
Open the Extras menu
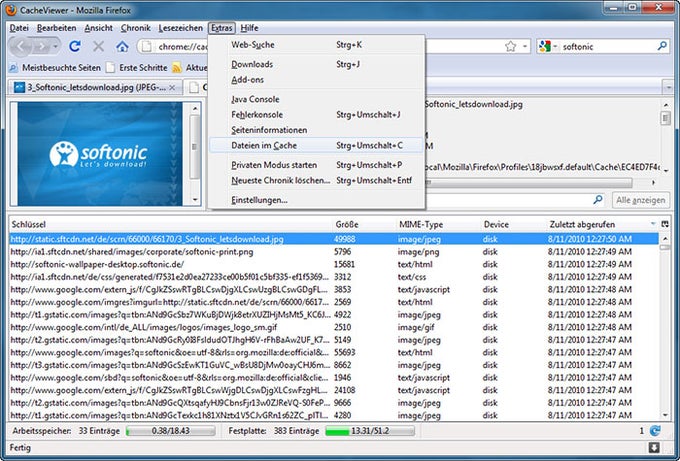222,28
